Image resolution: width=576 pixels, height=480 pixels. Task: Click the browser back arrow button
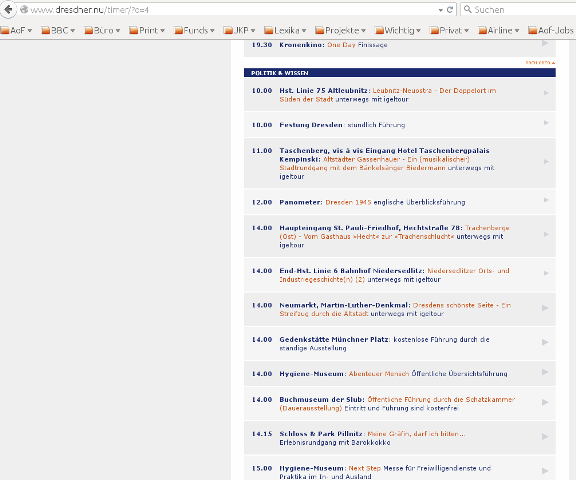point(8,9)
